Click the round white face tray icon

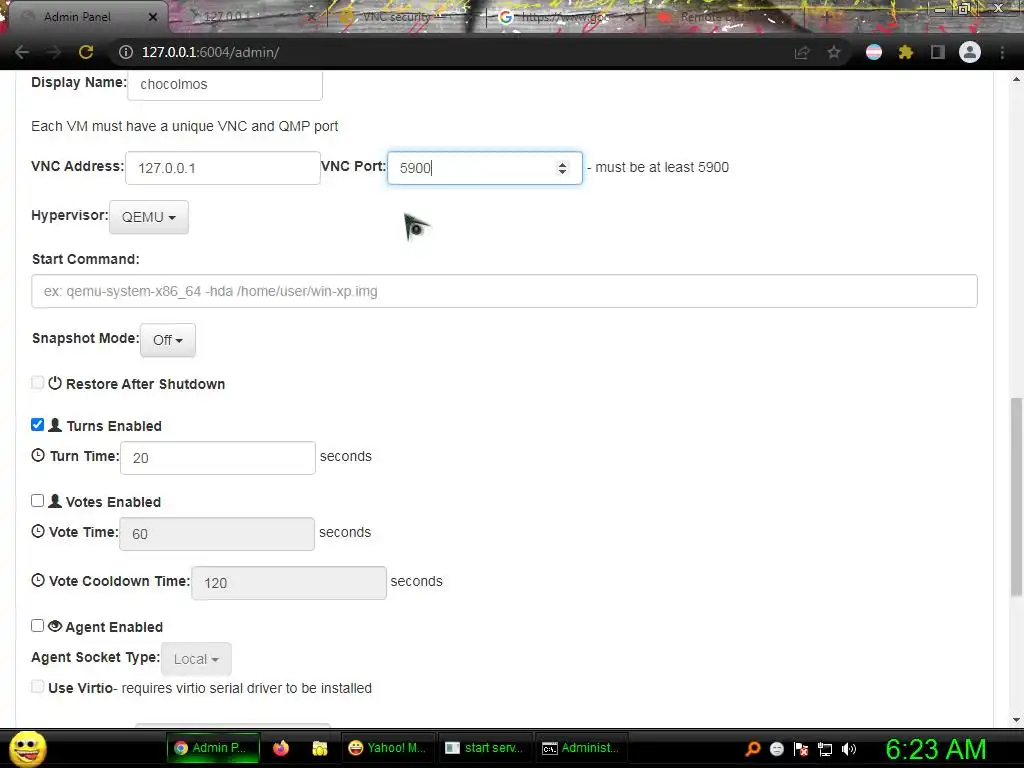tap(776, 749)
